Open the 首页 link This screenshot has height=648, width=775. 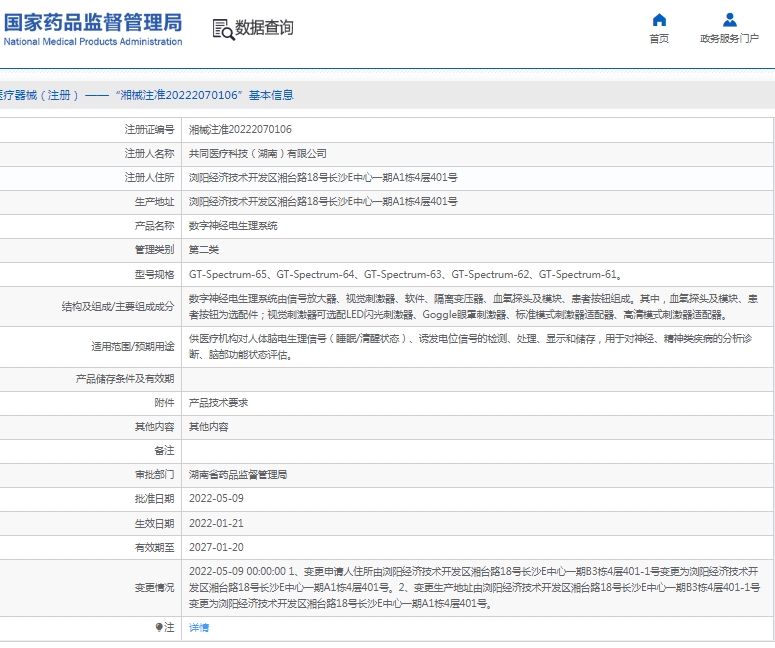click(659, 39)
